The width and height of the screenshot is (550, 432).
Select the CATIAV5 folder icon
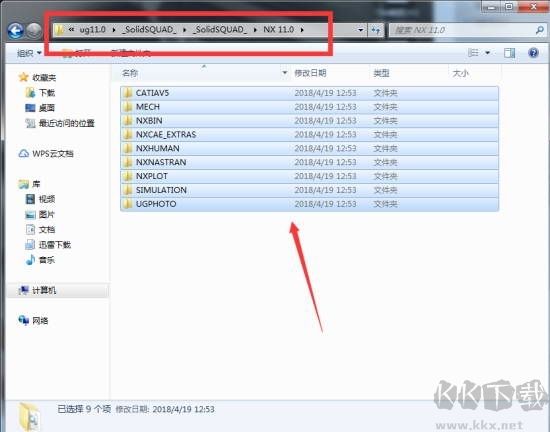click(127, 93)
